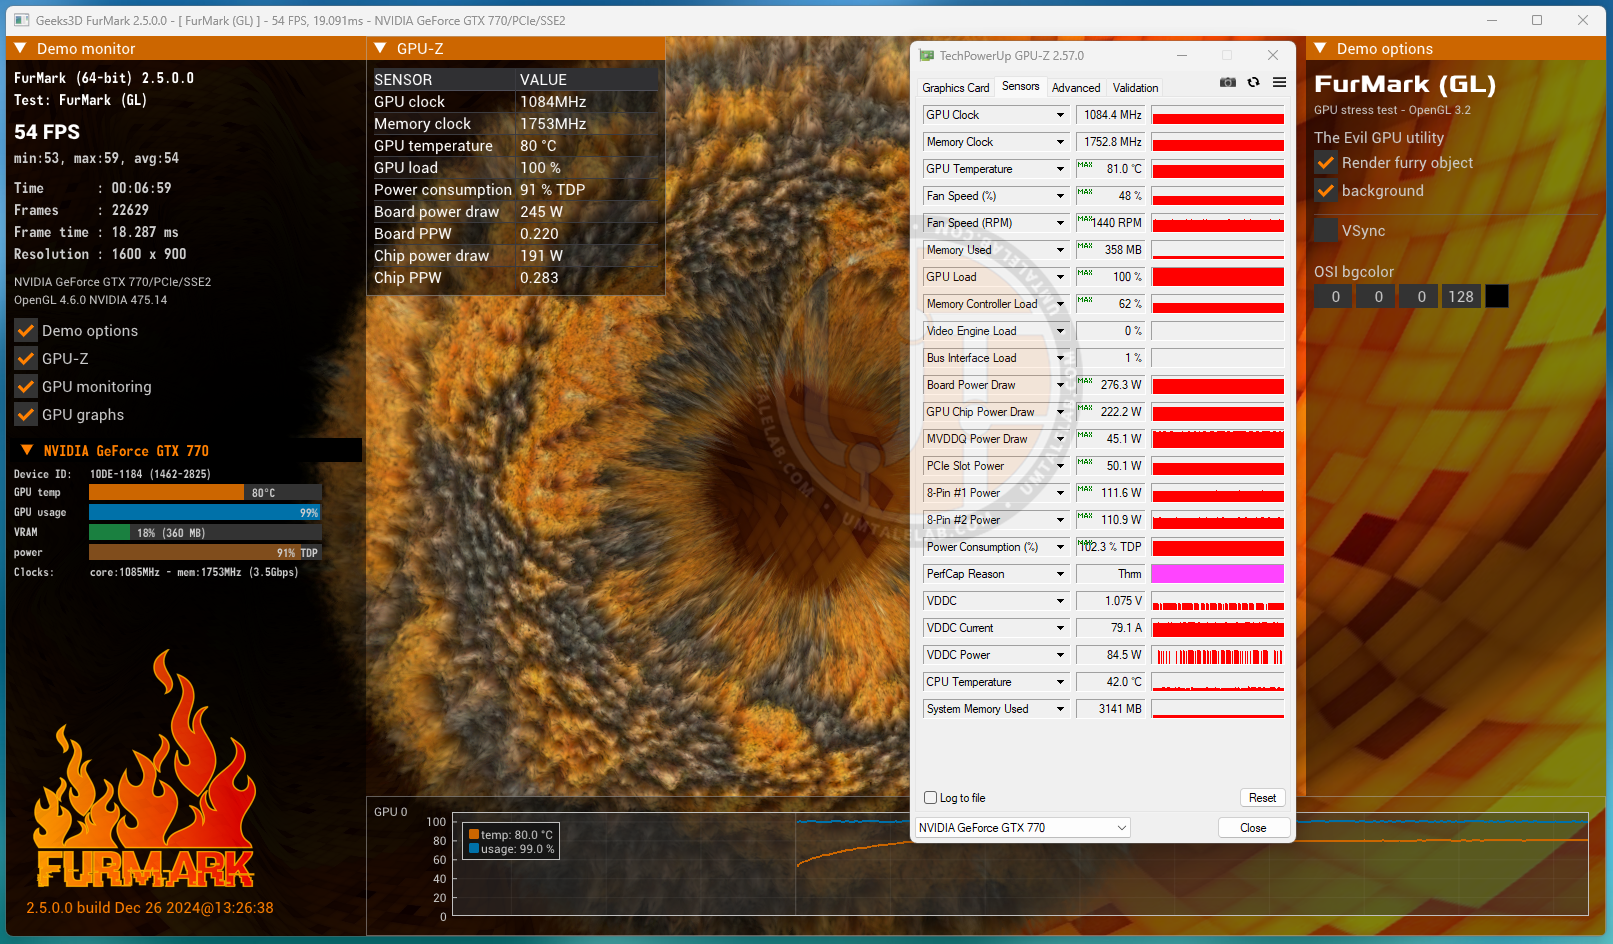This screenshot has height=944, width=1613.
Task: Collapse the NVIDIA GeForce GTX 770 section
Action: (27, 450)
